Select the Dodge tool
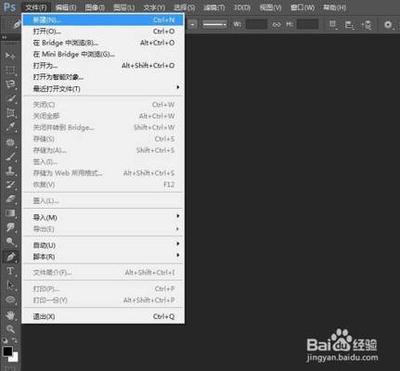Viewport: 400px width, 371px height. tap(10, 242)
